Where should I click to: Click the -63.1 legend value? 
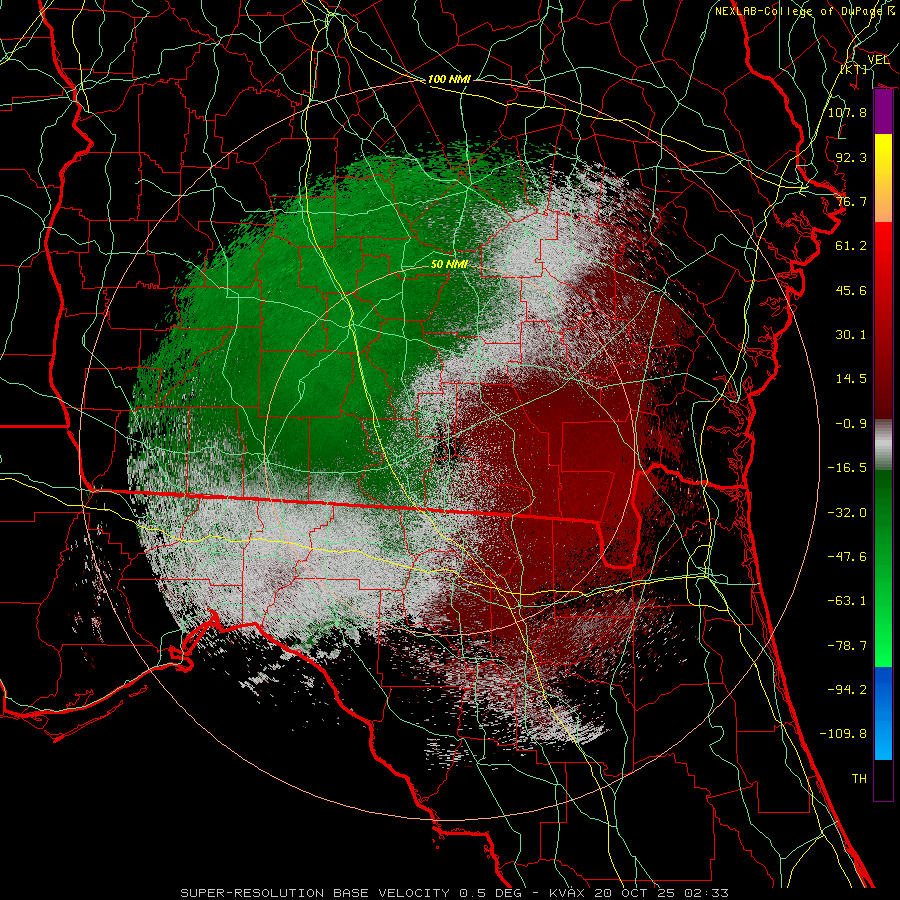847,601
